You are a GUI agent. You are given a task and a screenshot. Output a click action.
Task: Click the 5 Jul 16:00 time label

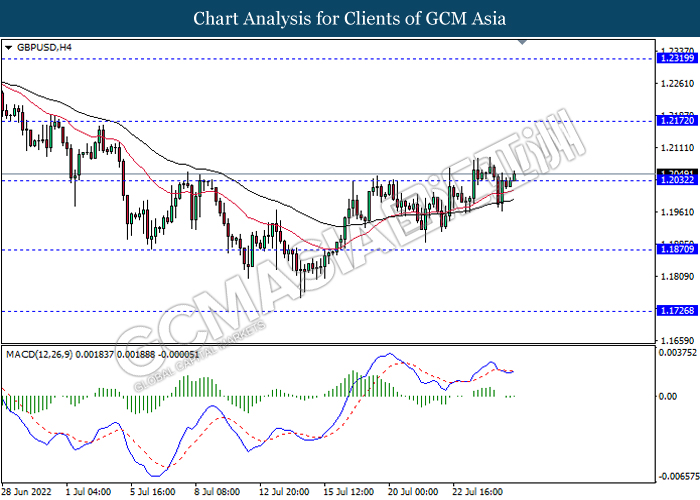point(153,492)
